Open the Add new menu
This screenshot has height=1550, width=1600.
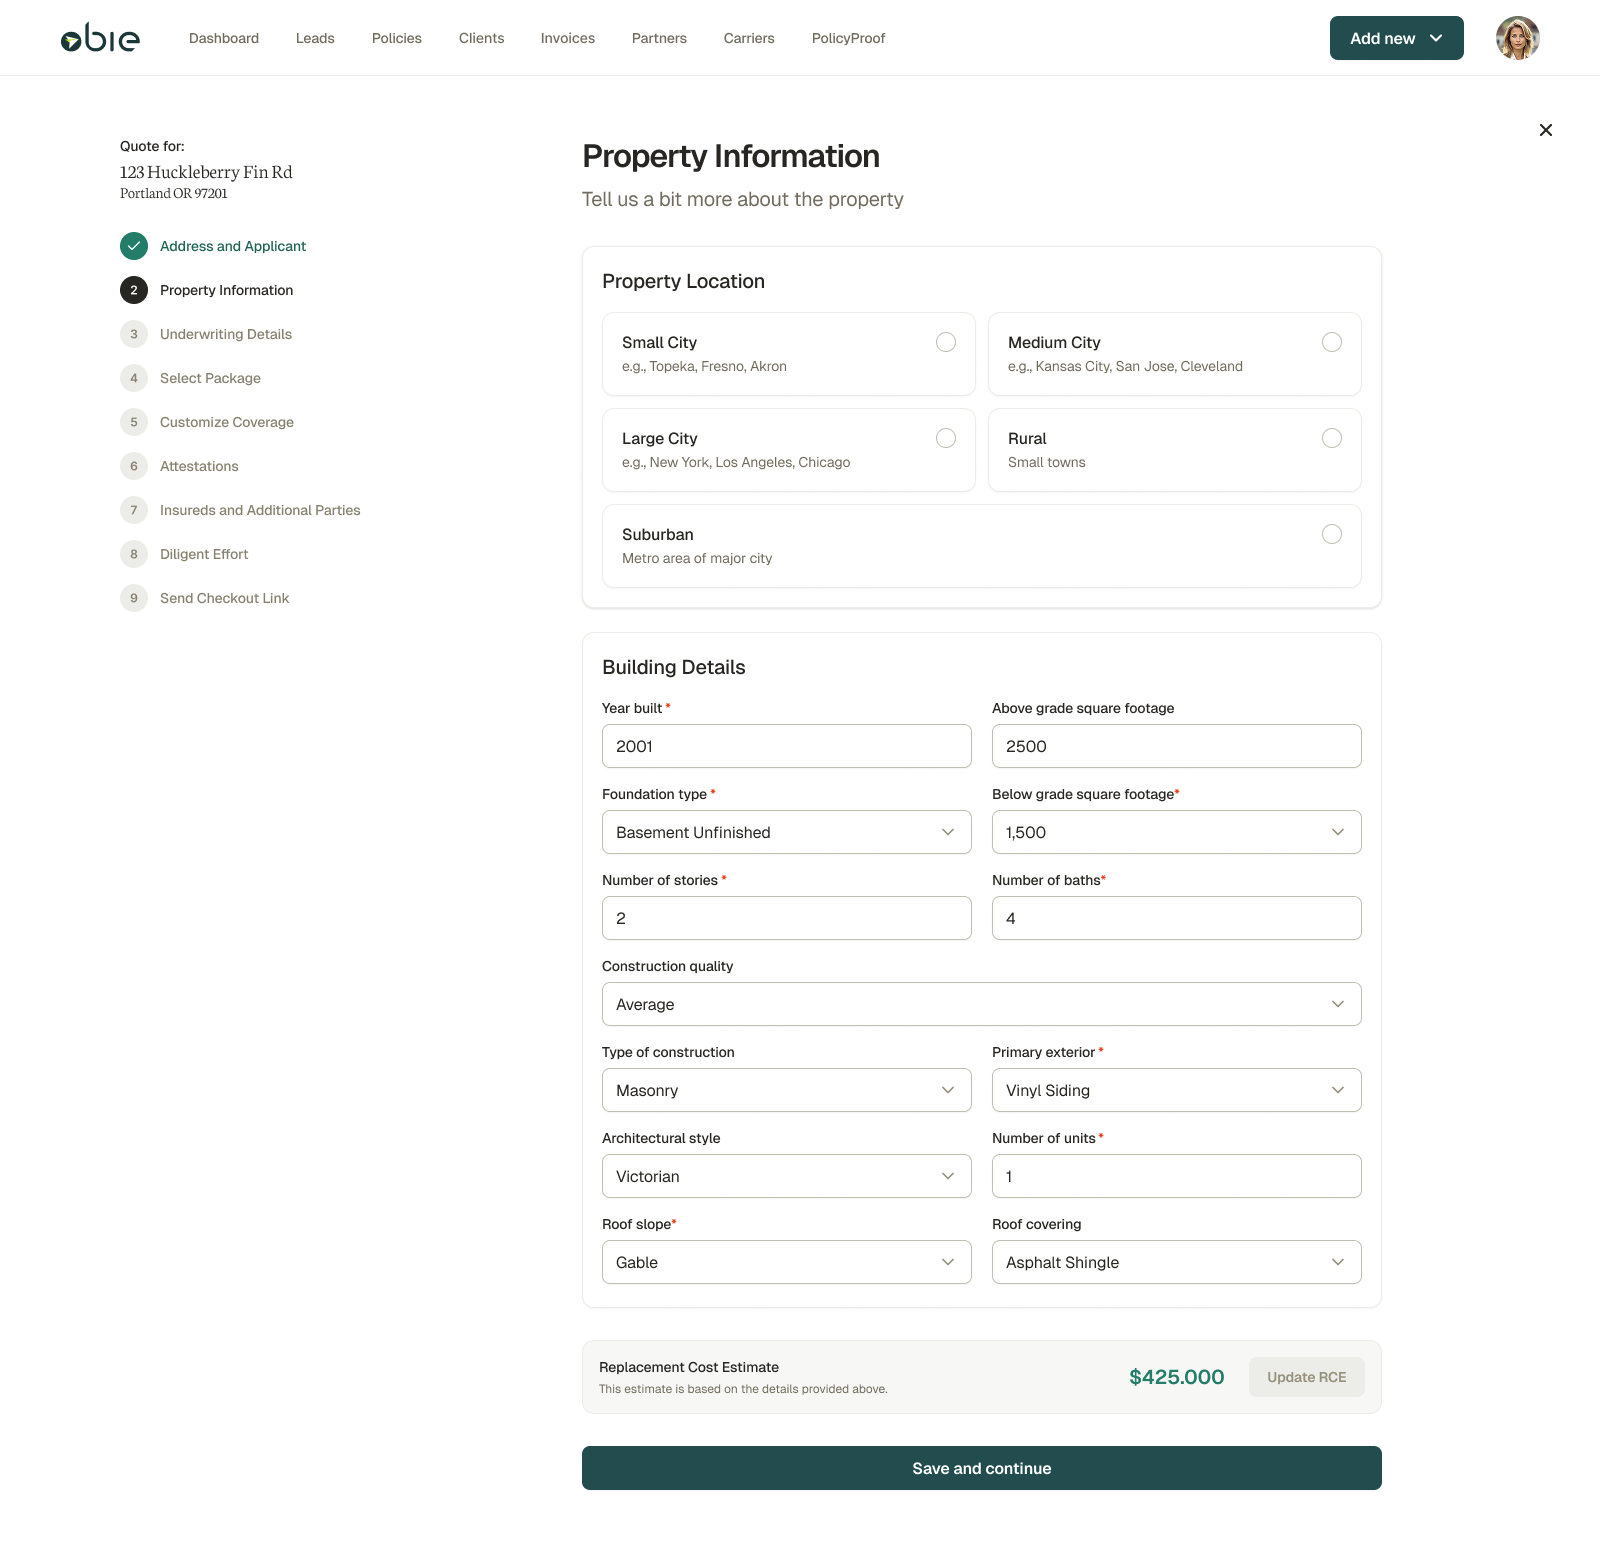point(1396,38)
